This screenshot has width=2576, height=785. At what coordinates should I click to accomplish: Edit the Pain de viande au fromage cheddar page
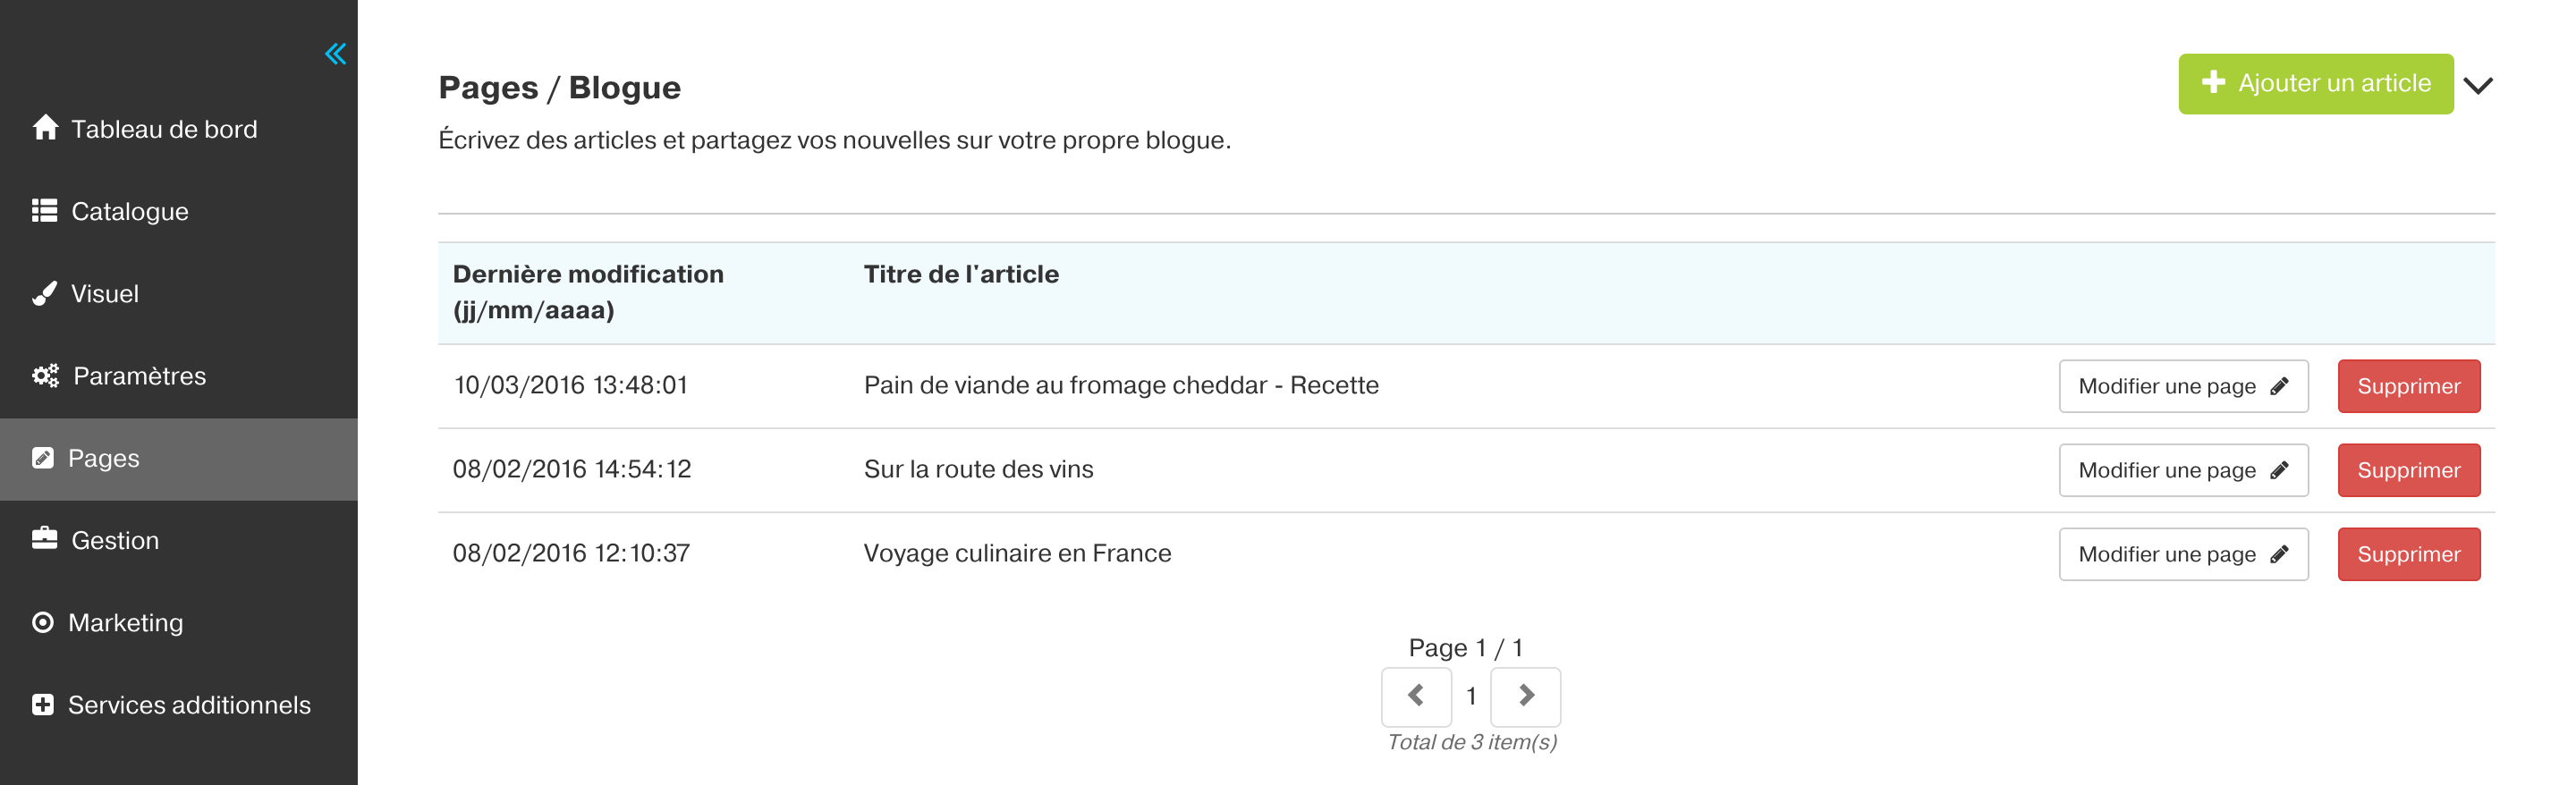[2183, 386]
